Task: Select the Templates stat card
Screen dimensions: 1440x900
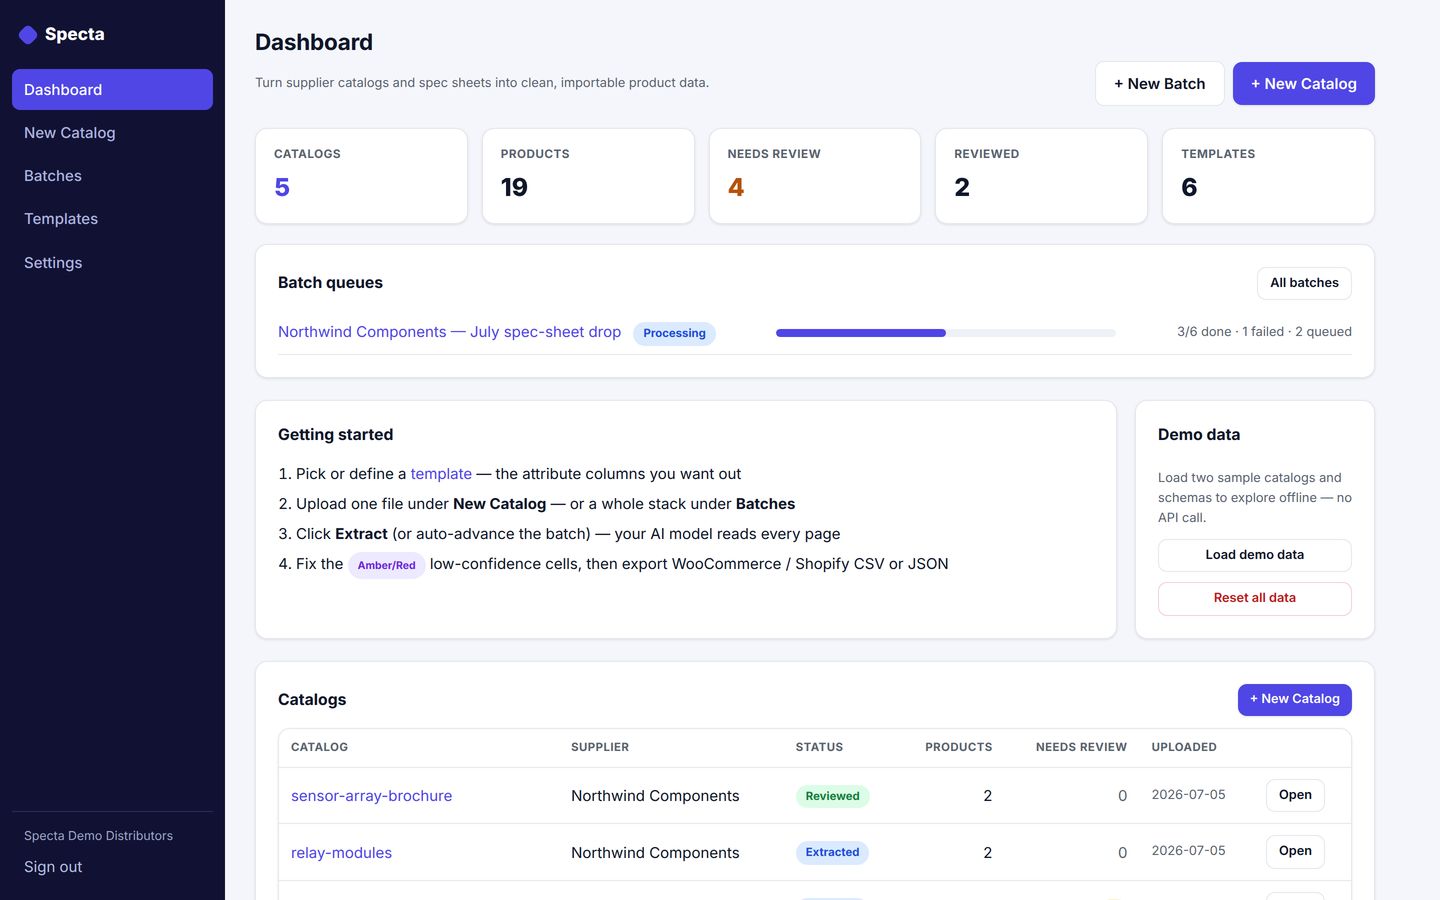Action: [1268, 176]
